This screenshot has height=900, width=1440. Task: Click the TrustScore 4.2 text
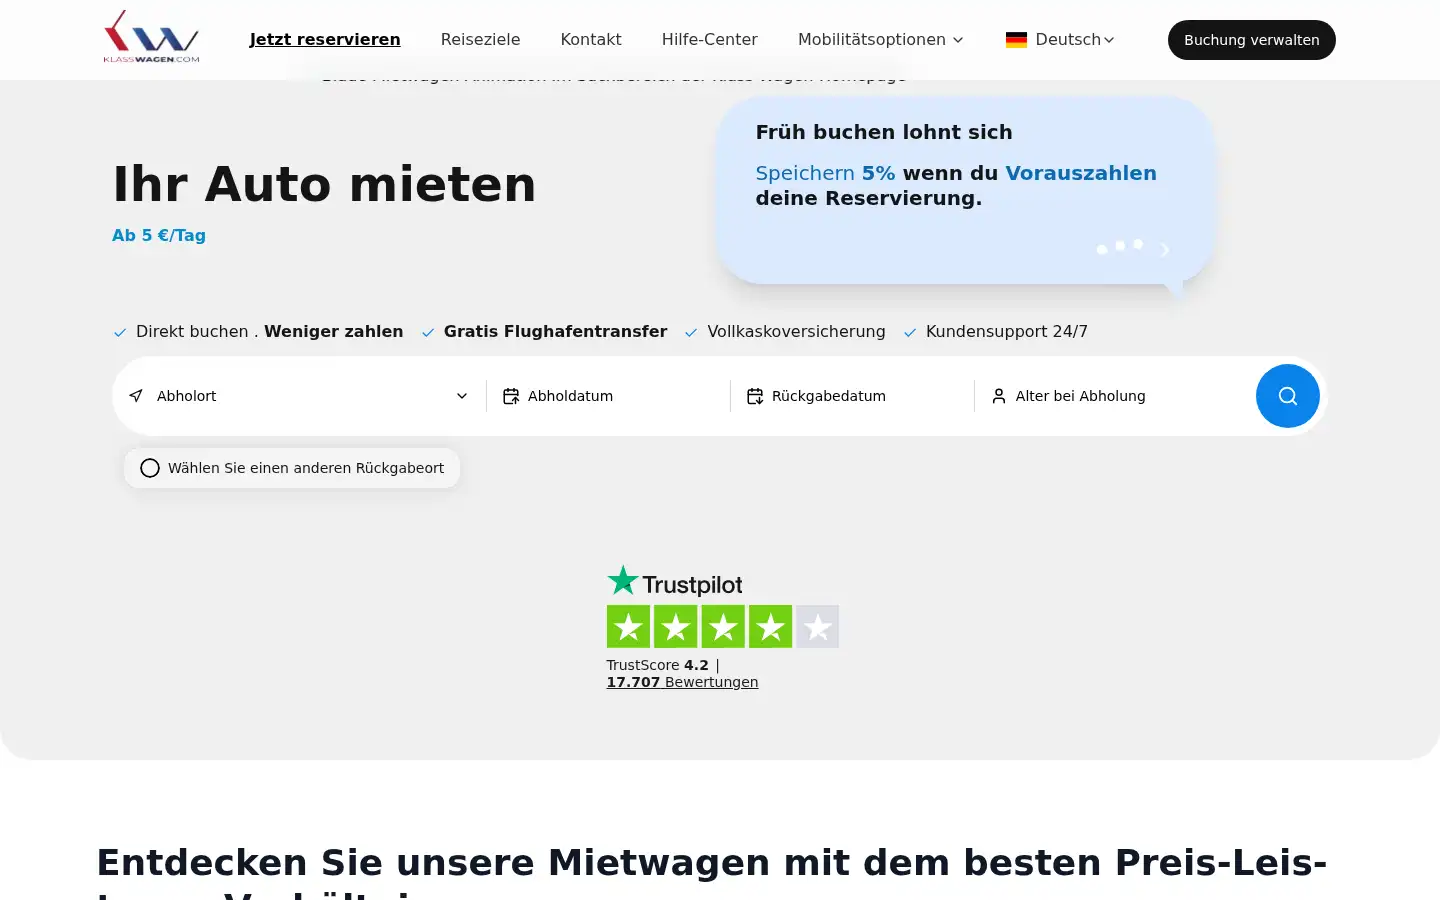click(657, 665)
